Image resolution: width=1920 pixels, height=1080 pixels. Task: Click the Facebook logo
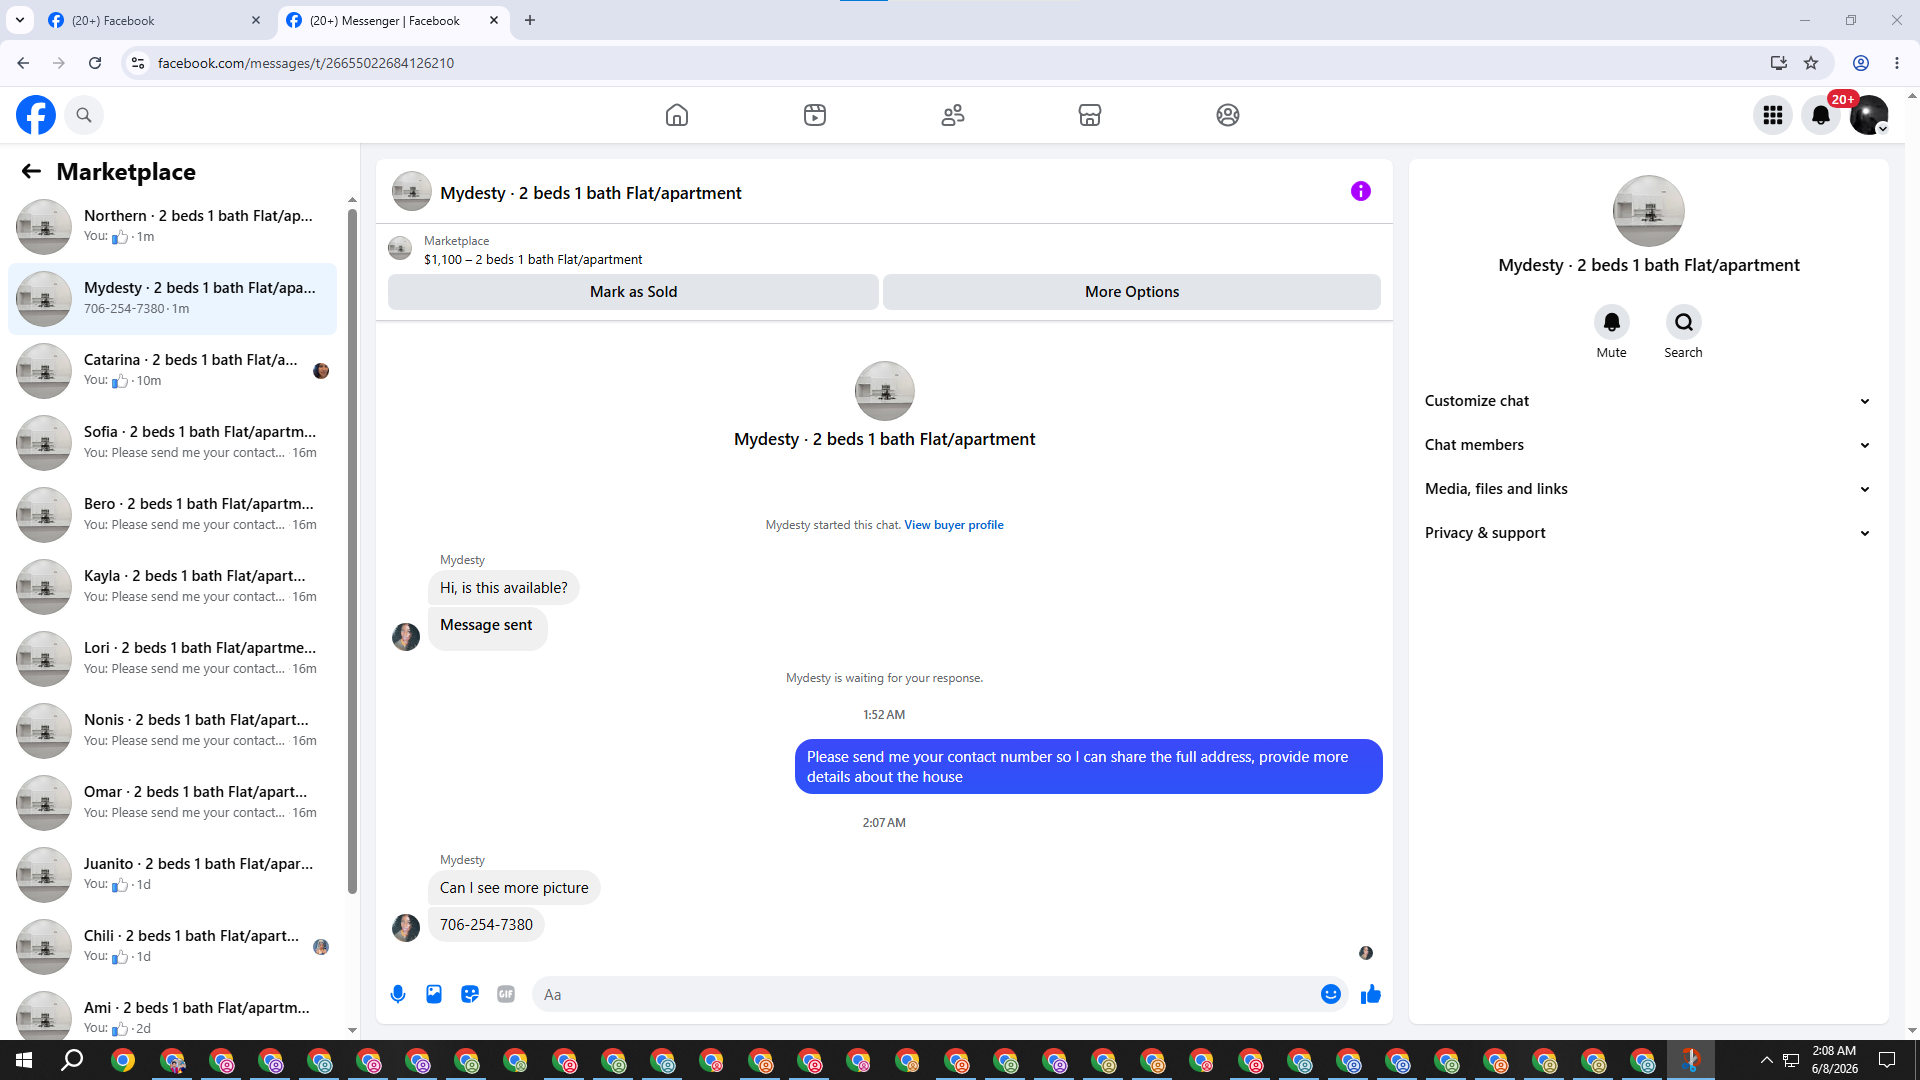coord(36,115)
